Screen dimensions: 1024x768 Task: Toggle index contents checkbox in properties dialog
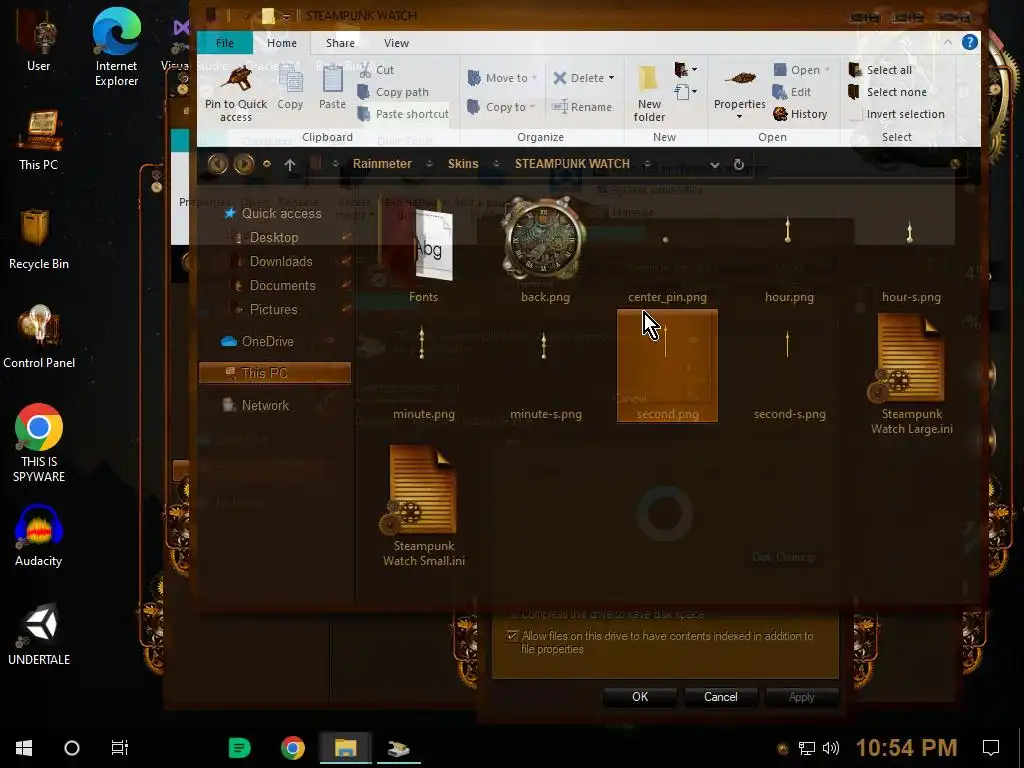pos(513,636)
